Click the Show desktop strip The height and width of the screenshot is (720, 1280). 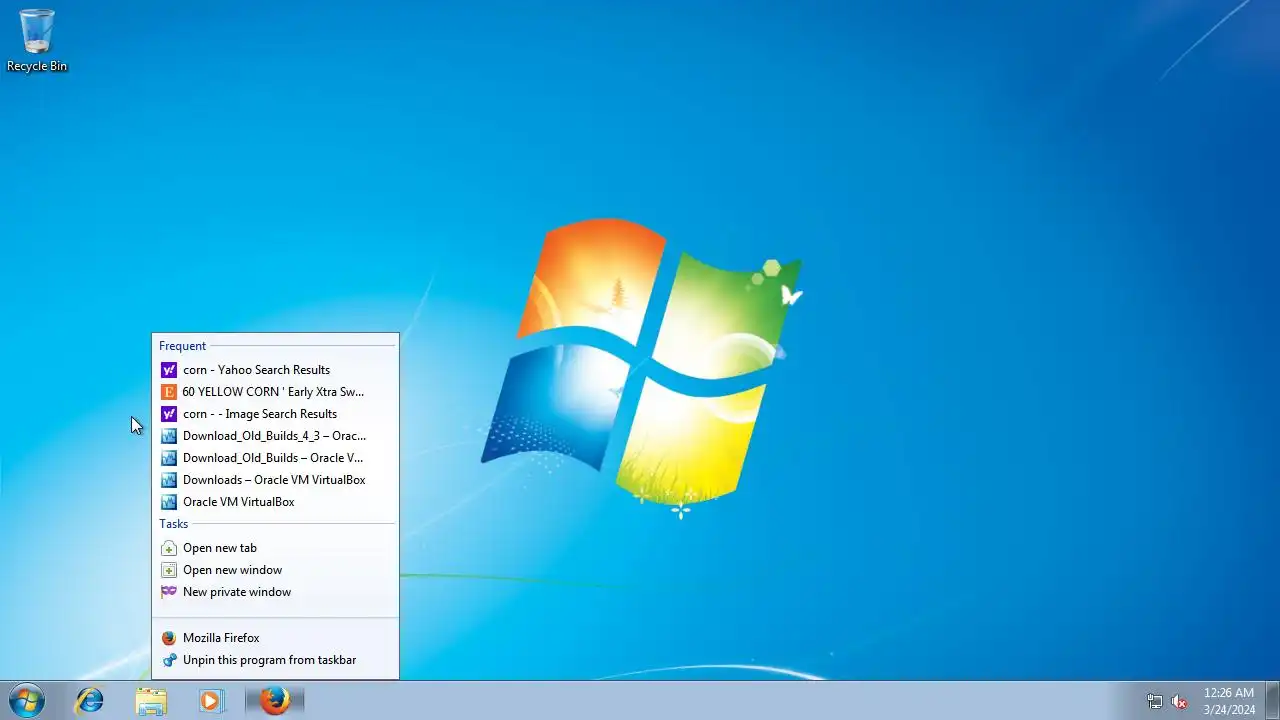(1272, 701)
